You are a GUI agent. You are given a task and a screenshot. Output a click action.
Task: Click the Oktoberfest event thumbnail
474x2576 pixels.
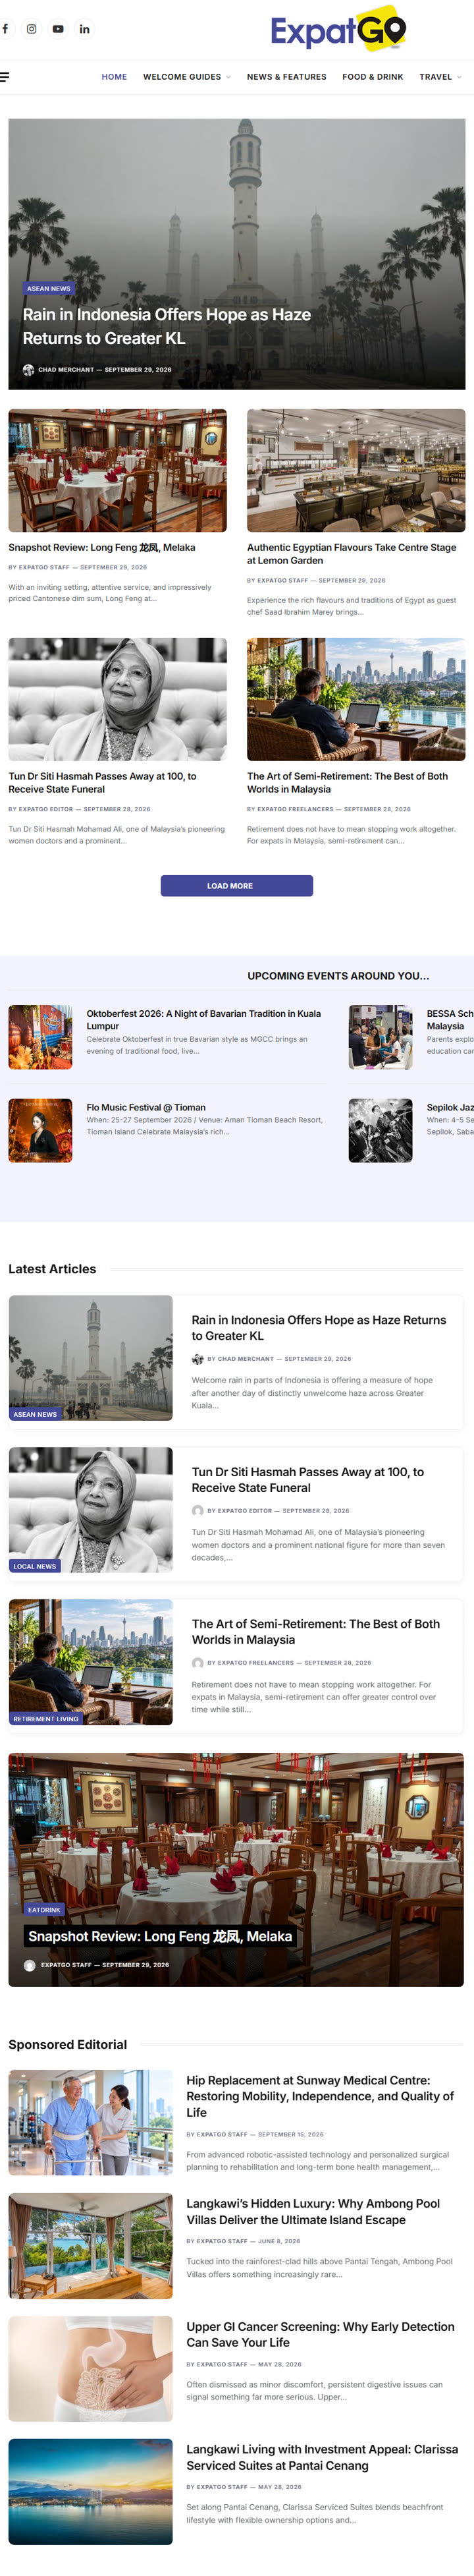click(41, 1037)
